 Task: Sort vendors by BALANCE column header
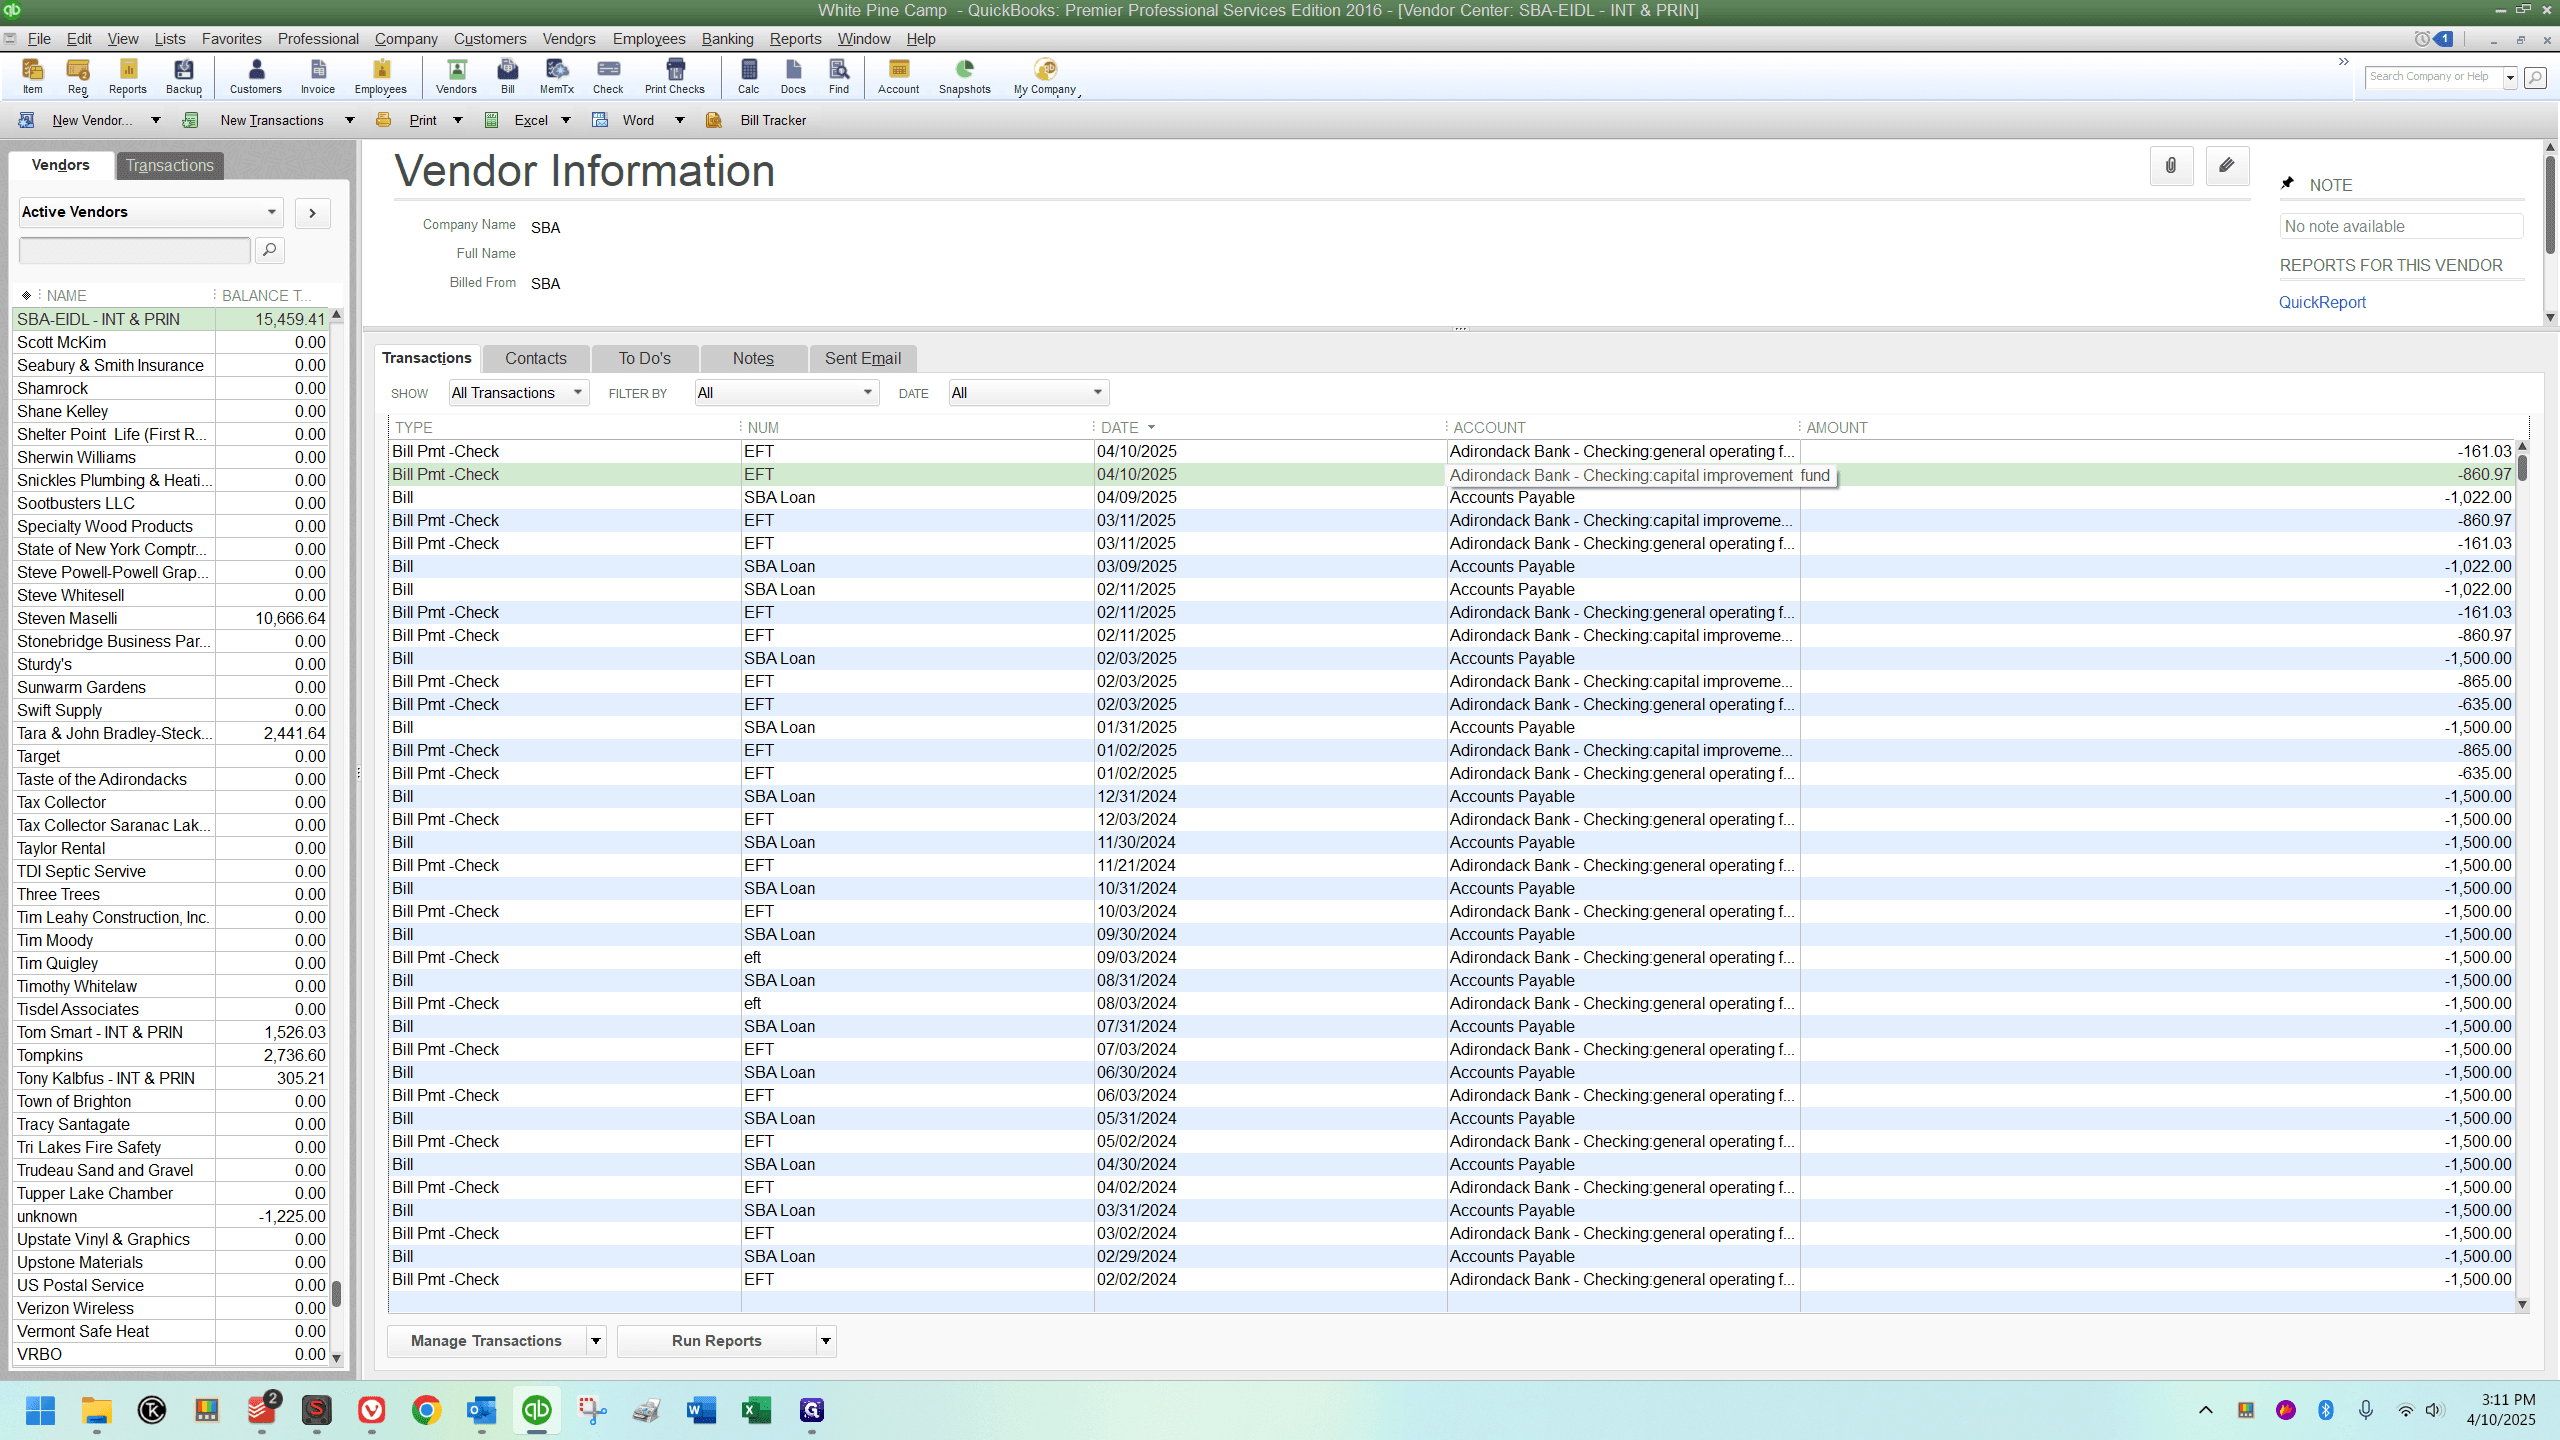(266, 295)
